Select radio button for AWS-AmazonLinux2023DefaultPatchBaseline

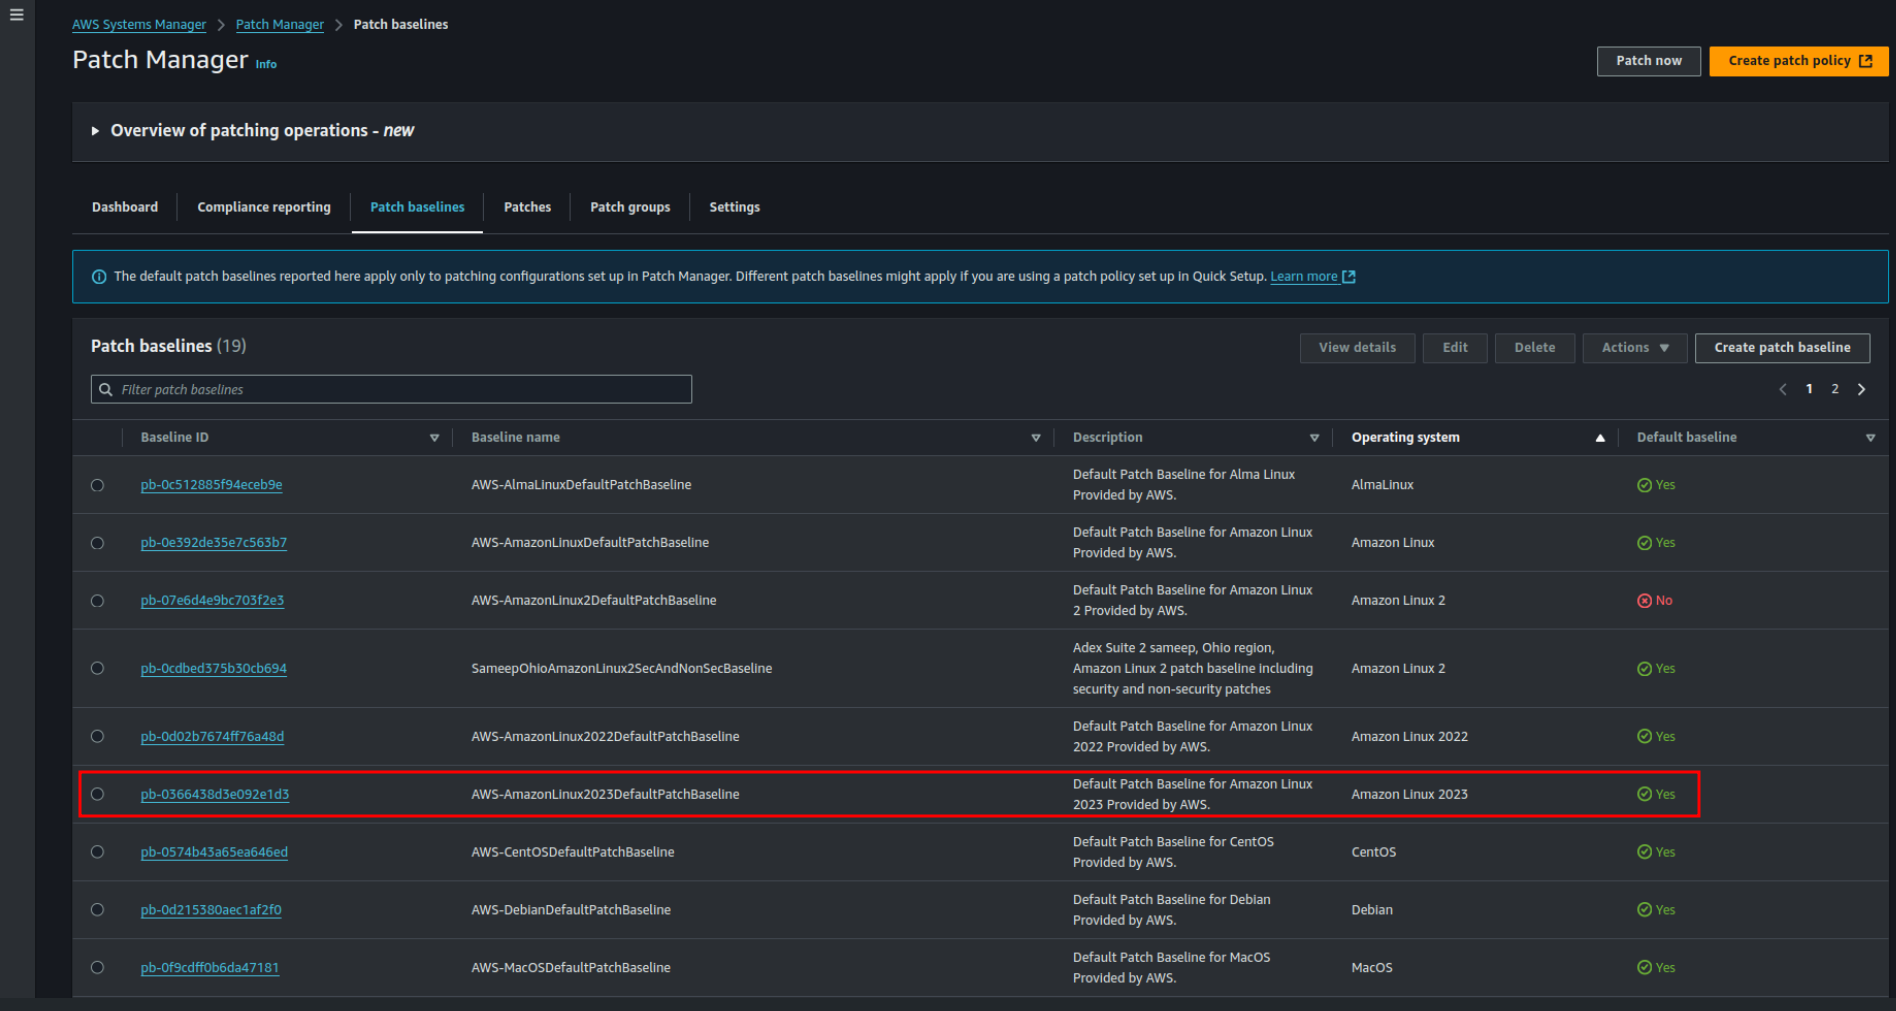[x=97, y=794]
